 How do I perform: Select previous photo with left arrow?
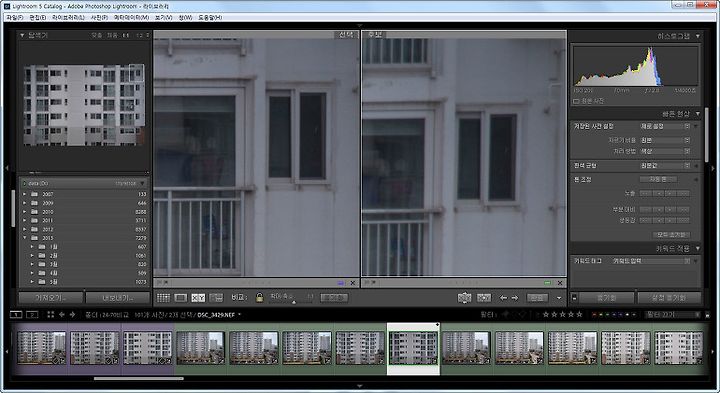pos(503,298)
